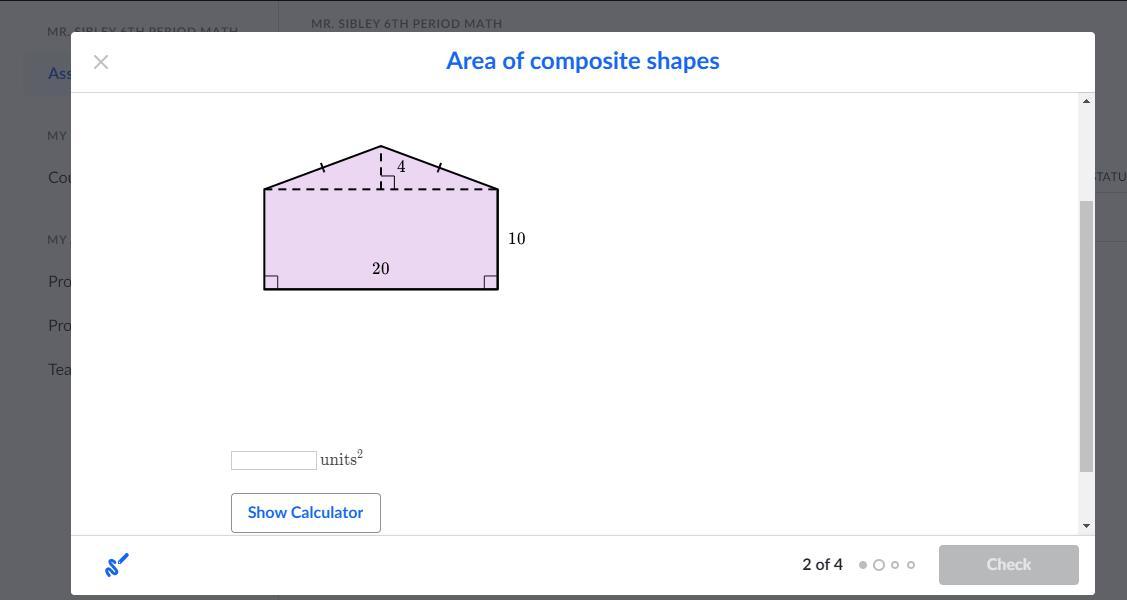Click the triangle height label 4
Screen dimensions: 1127x600
(x=401, y=167)
